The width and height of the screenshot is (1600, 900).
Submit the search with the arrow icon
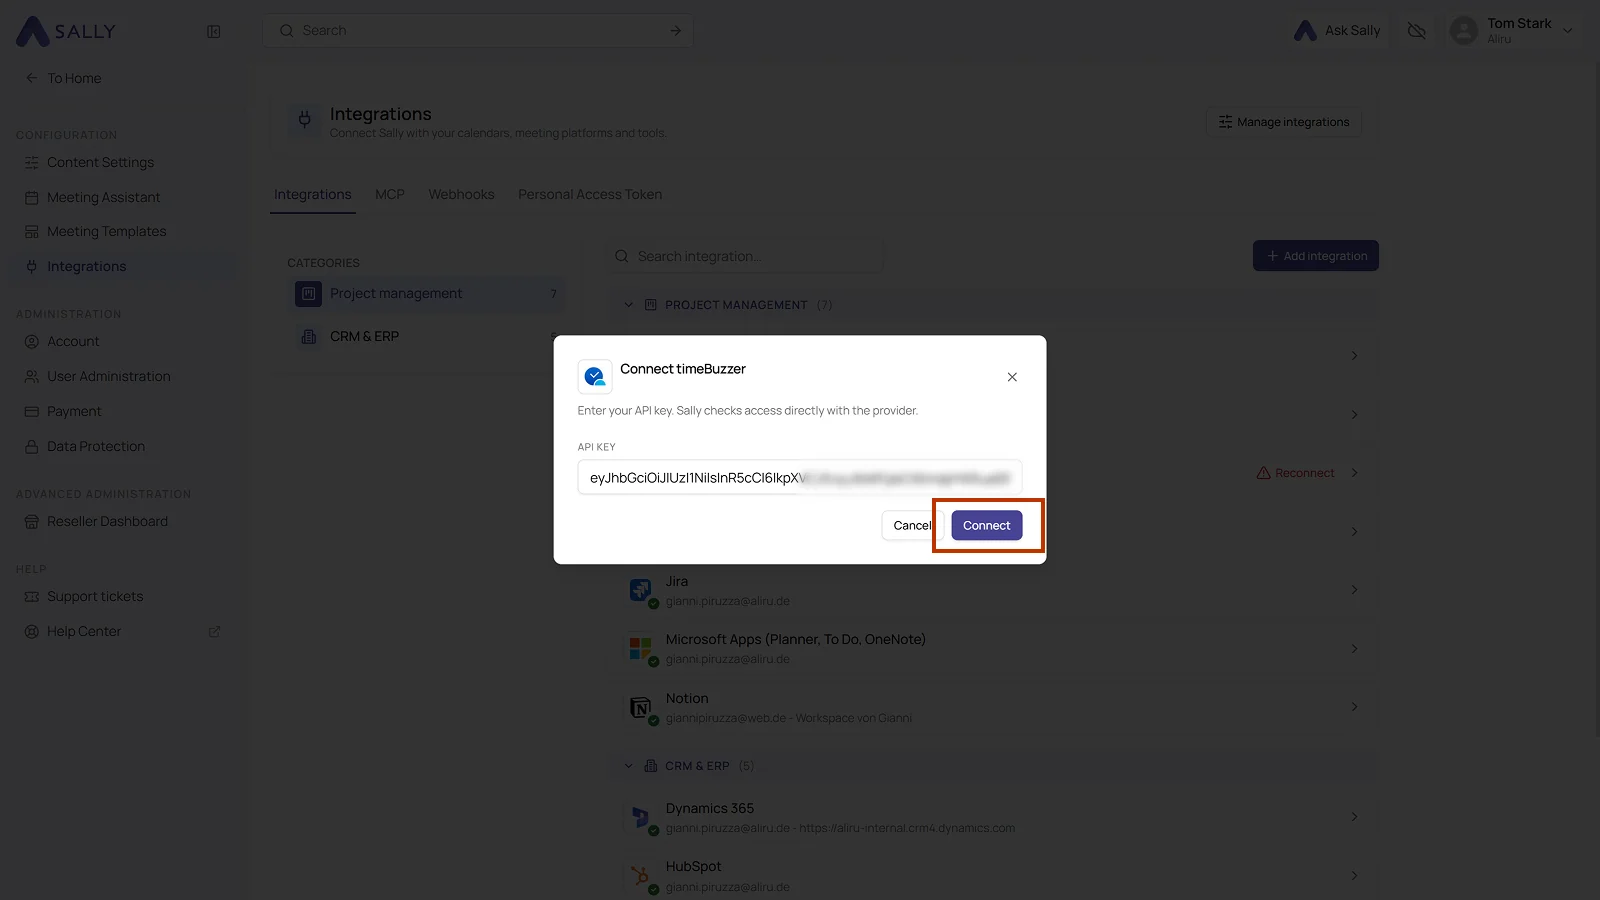(675, 31)
